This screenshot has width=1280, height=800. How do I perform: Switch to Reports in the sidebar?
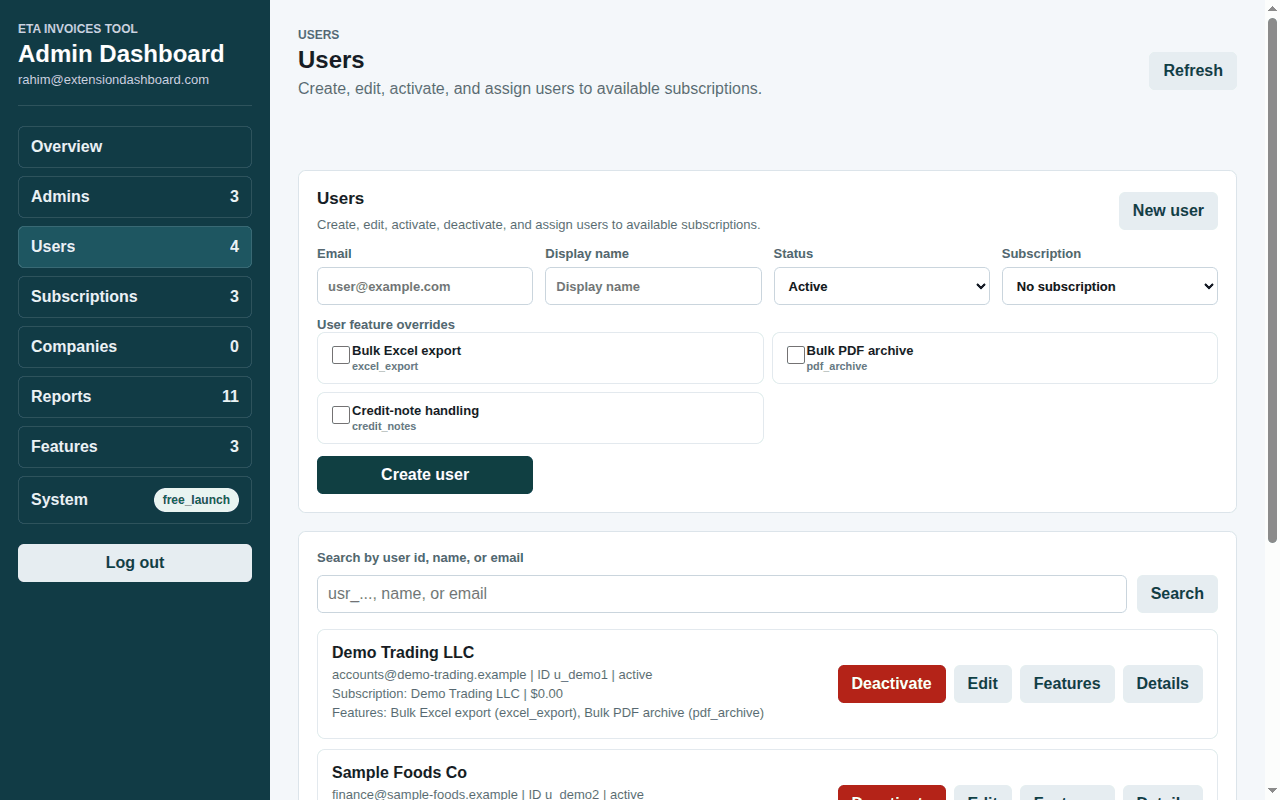click(135, 397)
